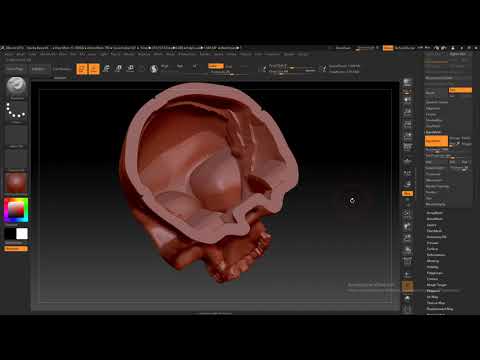Expand the Masking subpalette

433,261
